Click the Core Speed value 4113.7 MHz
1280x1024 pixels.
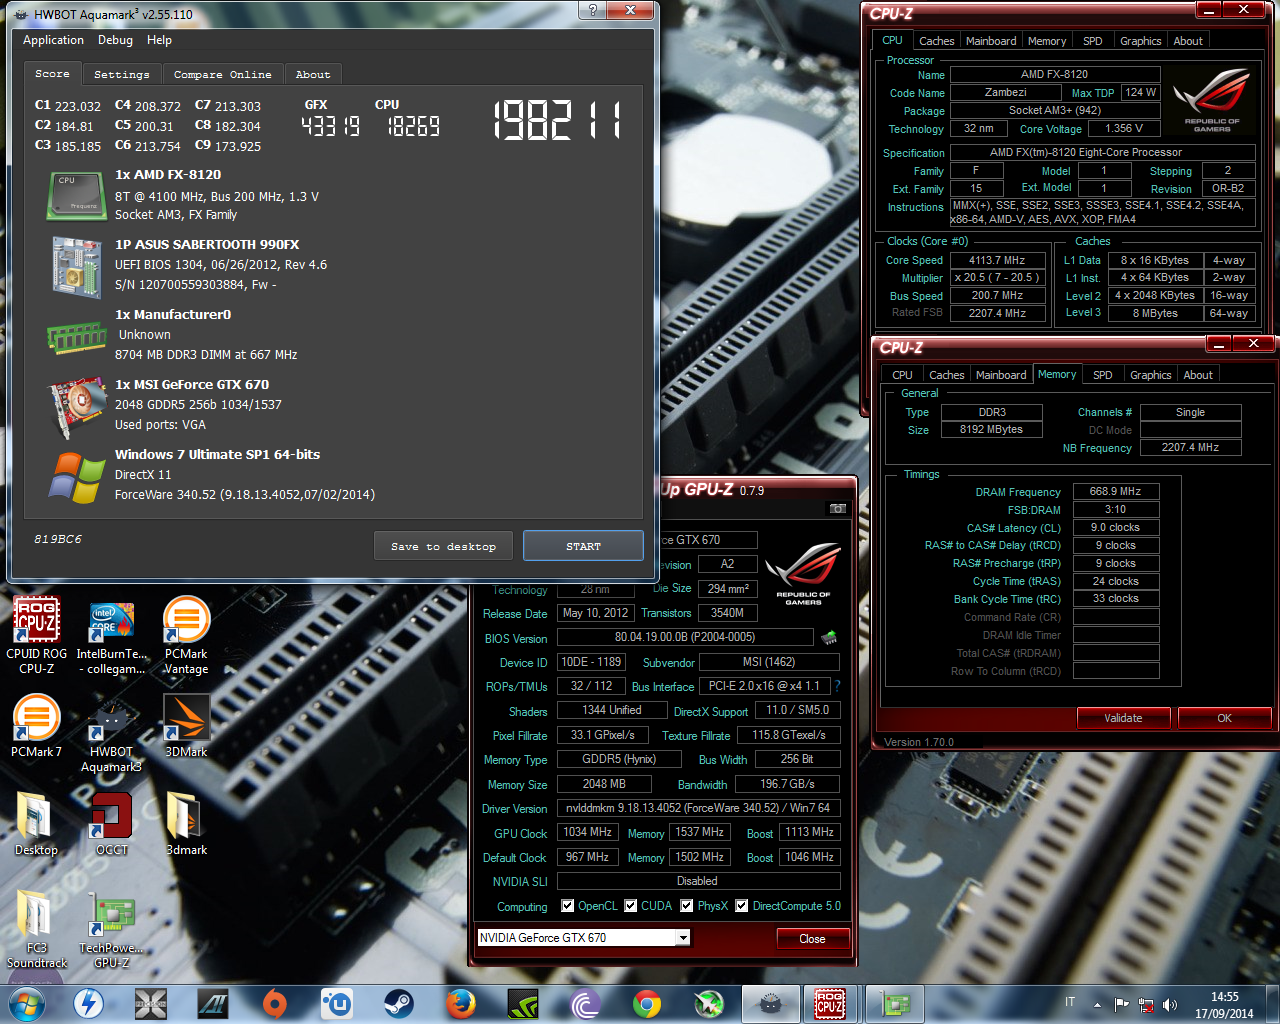click(x=996, y=260)
